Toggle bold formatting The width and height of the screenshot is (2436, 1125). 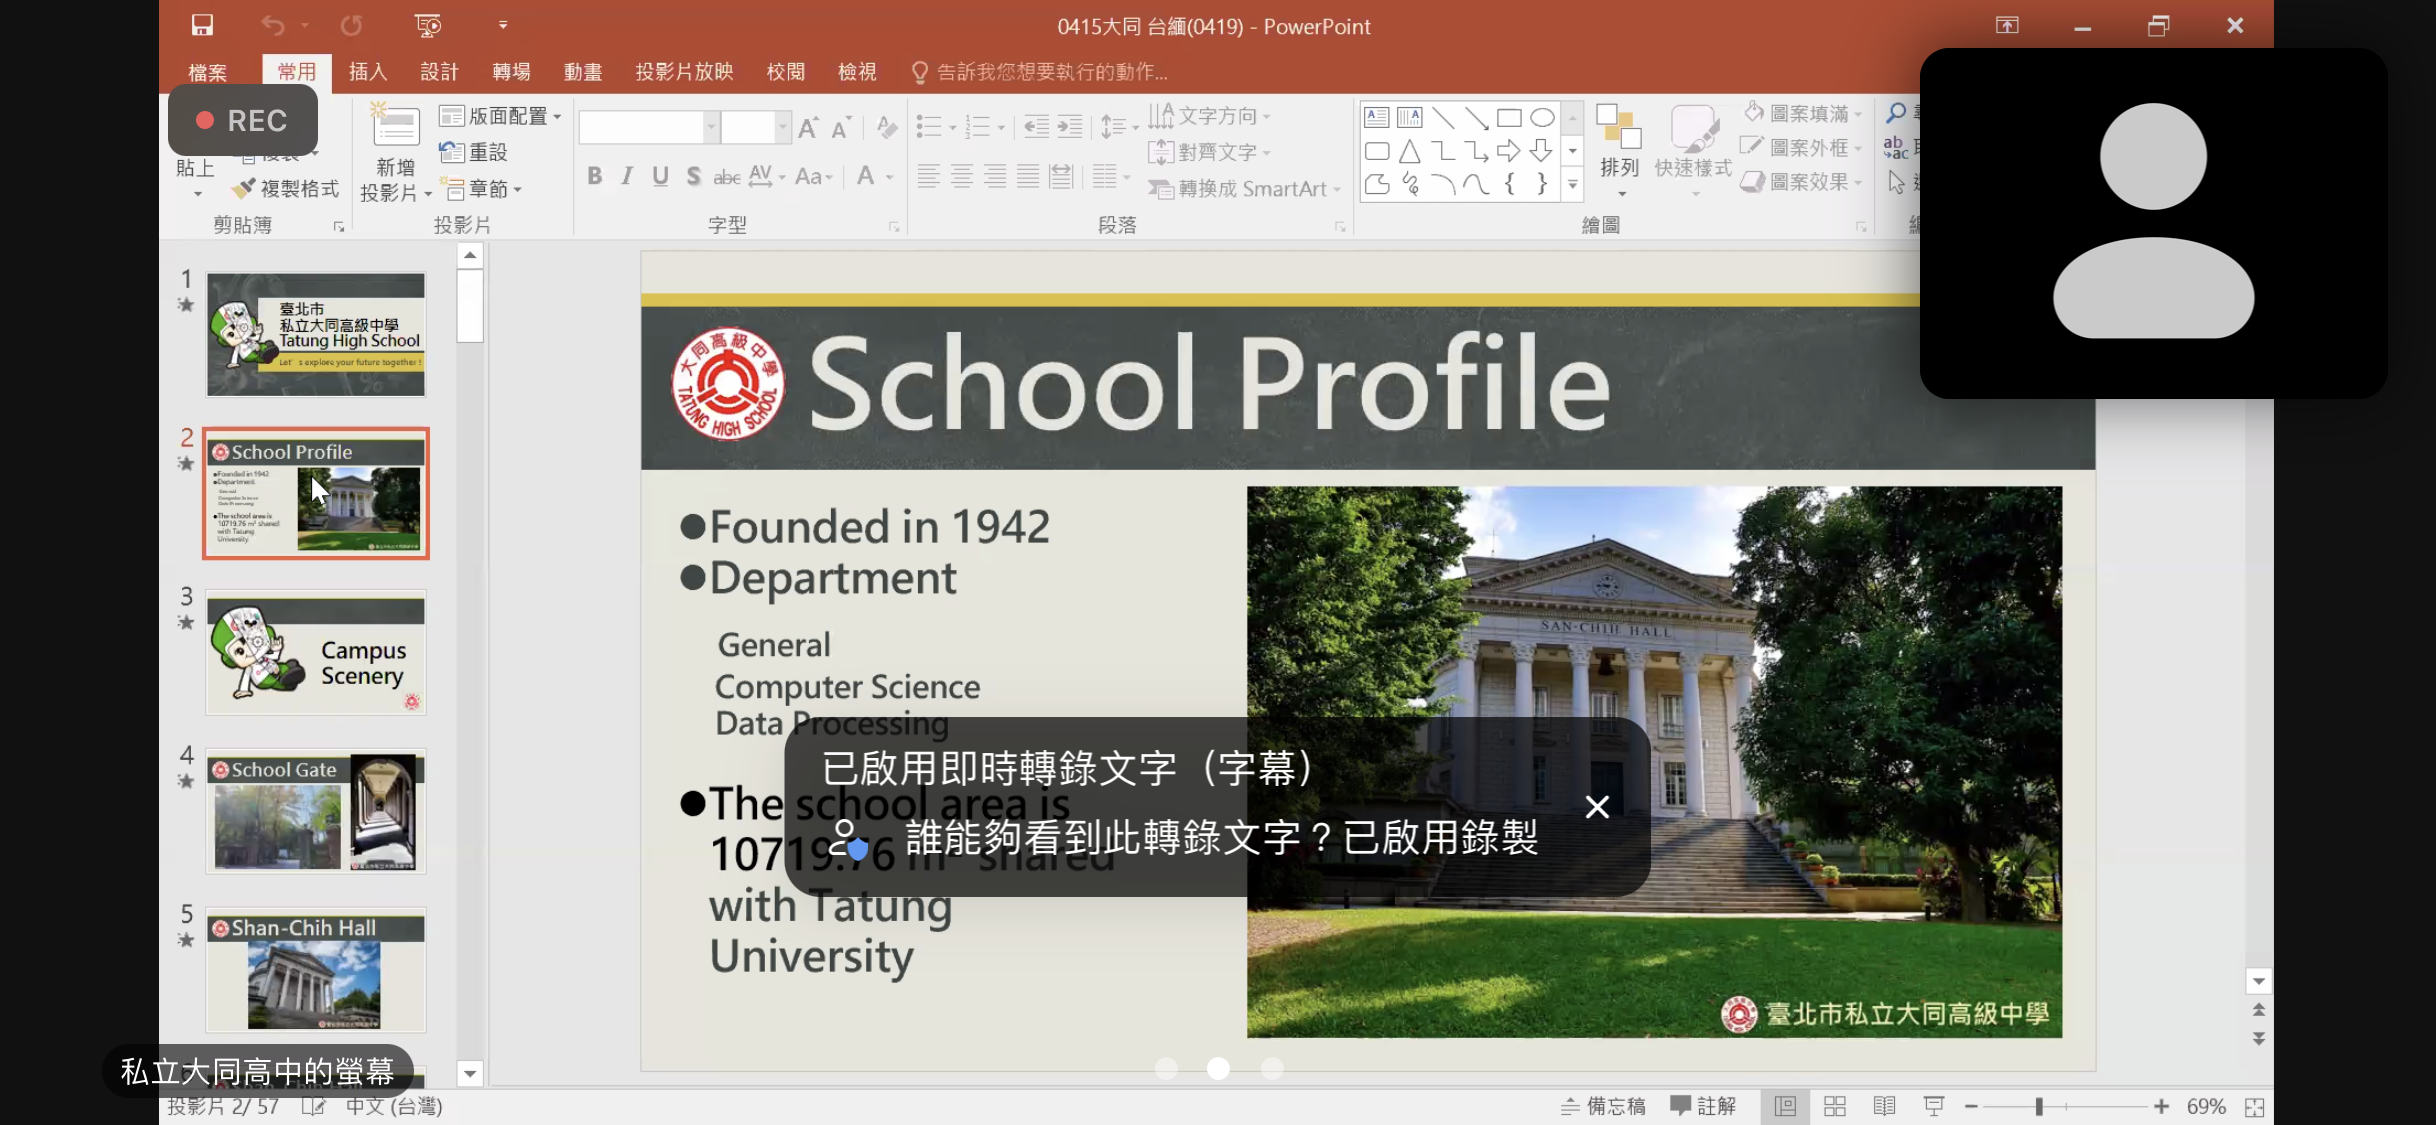coord(595,176)
